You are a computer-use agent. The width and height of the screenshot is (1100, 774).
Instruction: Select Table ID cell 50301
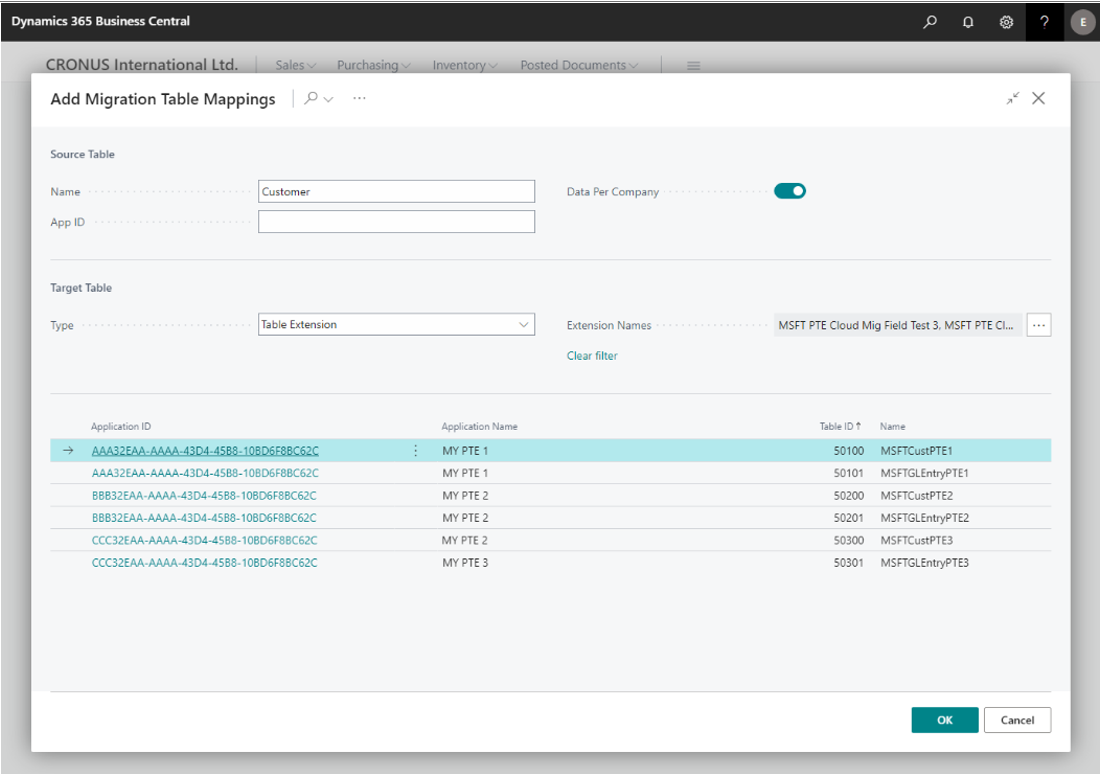coord(848,563)
